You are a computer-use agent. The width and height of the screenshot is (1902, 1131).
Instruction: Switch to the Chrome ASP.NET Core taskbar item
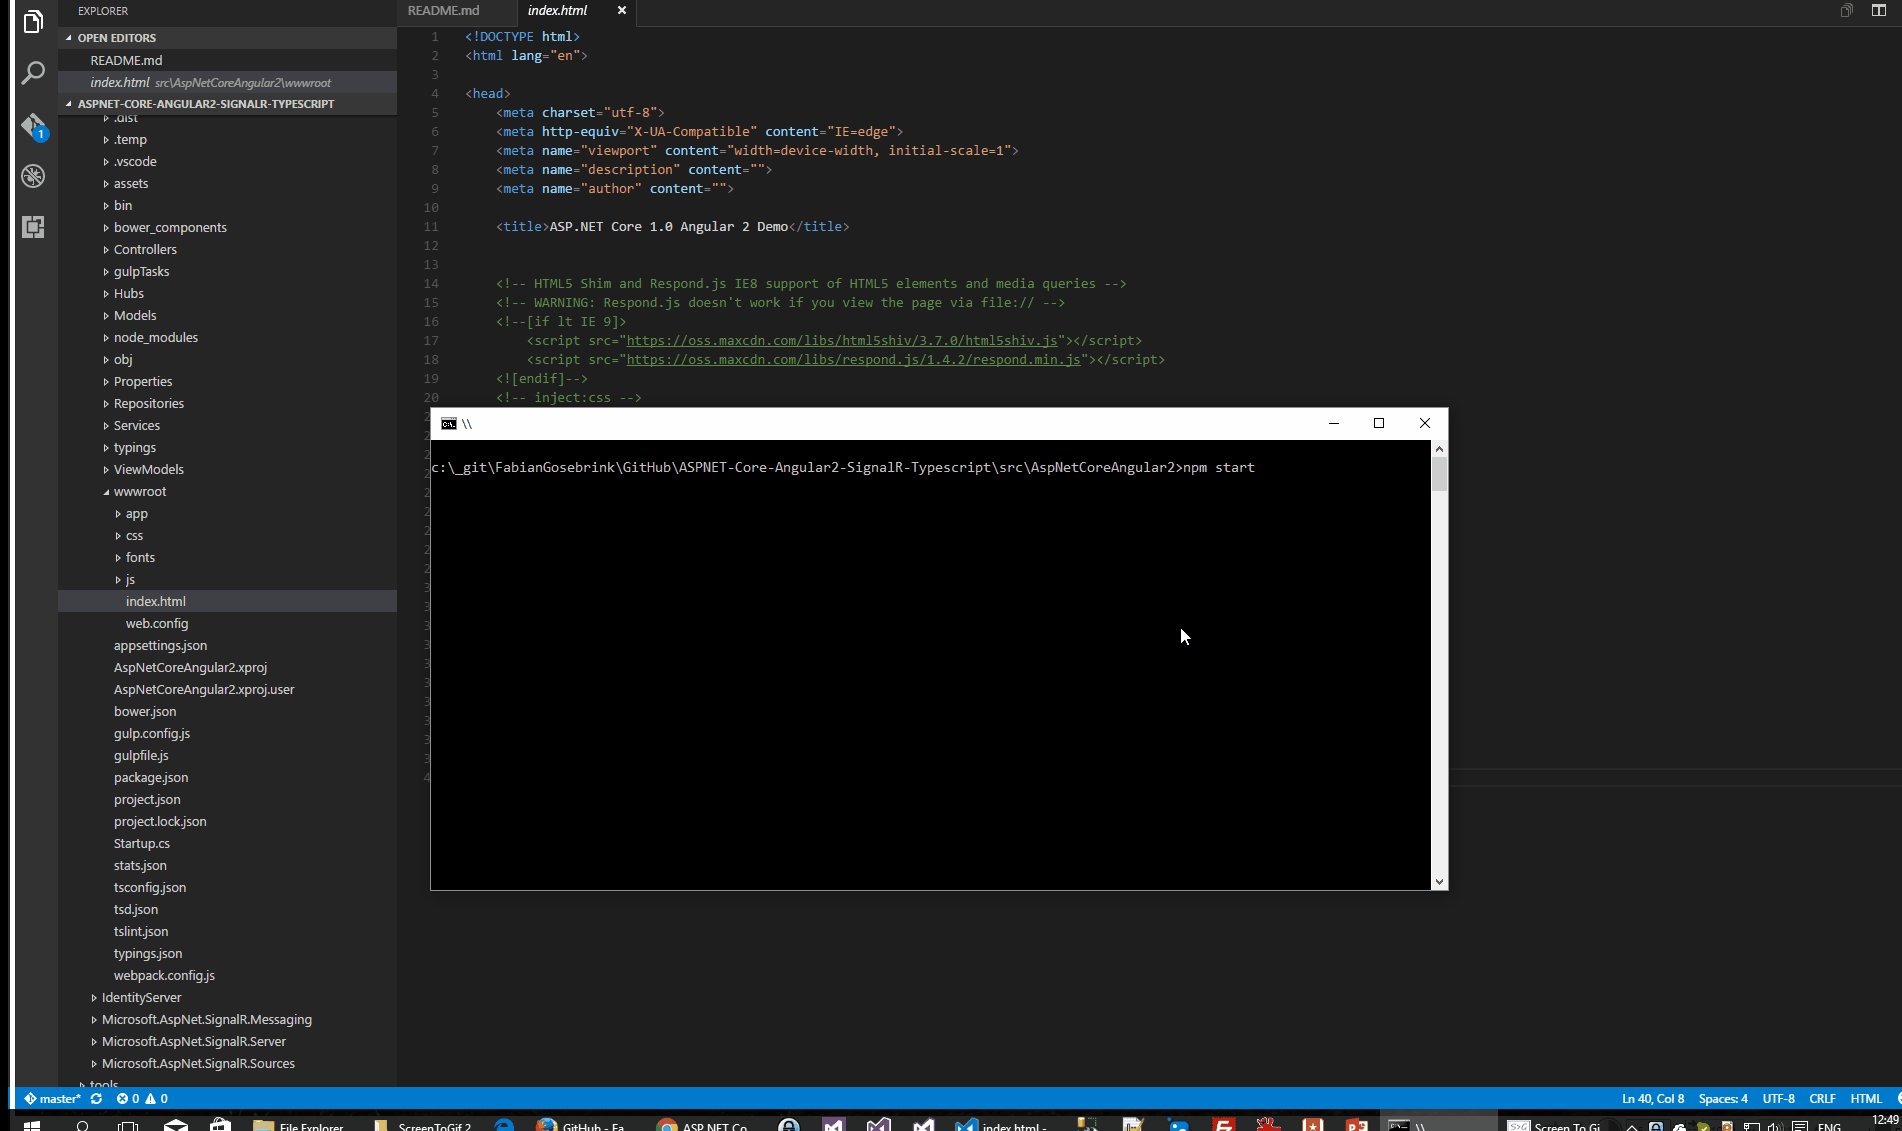tap(702, 1125)
